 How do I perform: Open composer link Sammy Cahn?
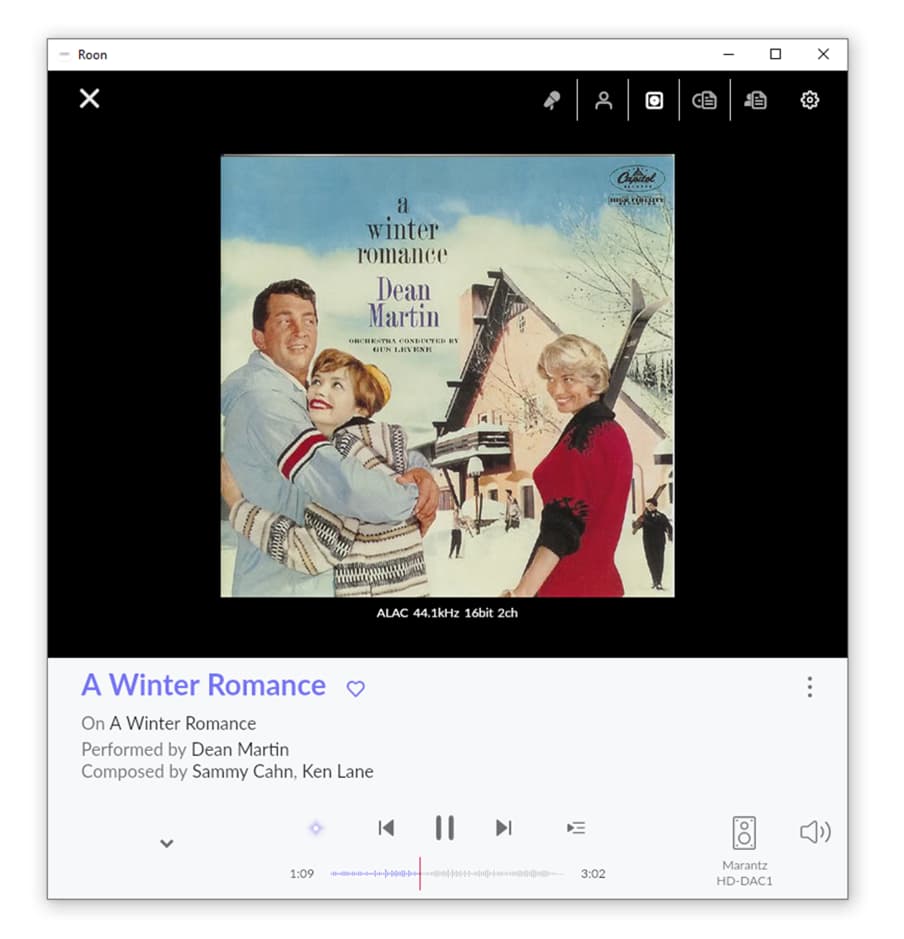(x=242, y=771)
